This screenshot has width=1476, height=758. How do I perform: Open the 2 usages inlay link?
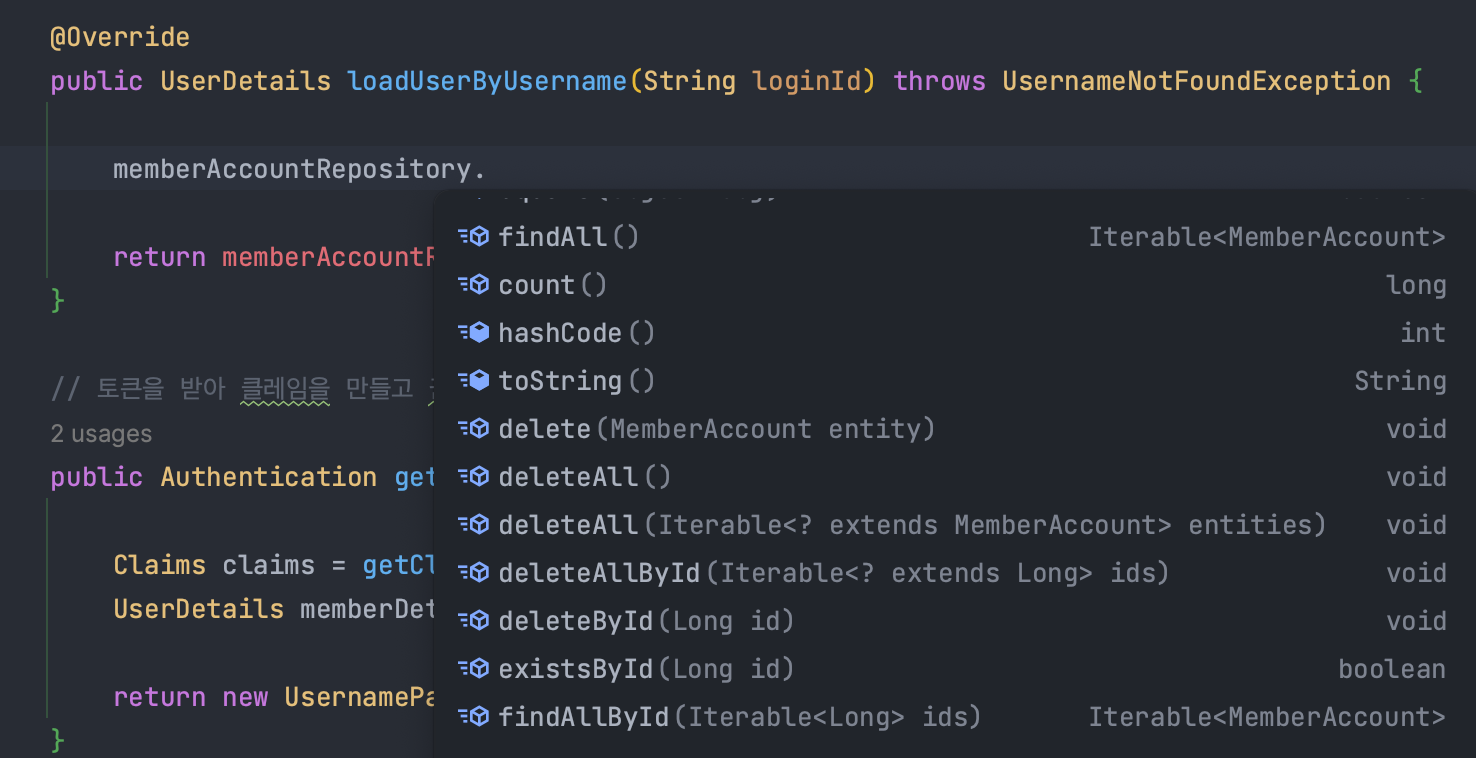[100, 433]
